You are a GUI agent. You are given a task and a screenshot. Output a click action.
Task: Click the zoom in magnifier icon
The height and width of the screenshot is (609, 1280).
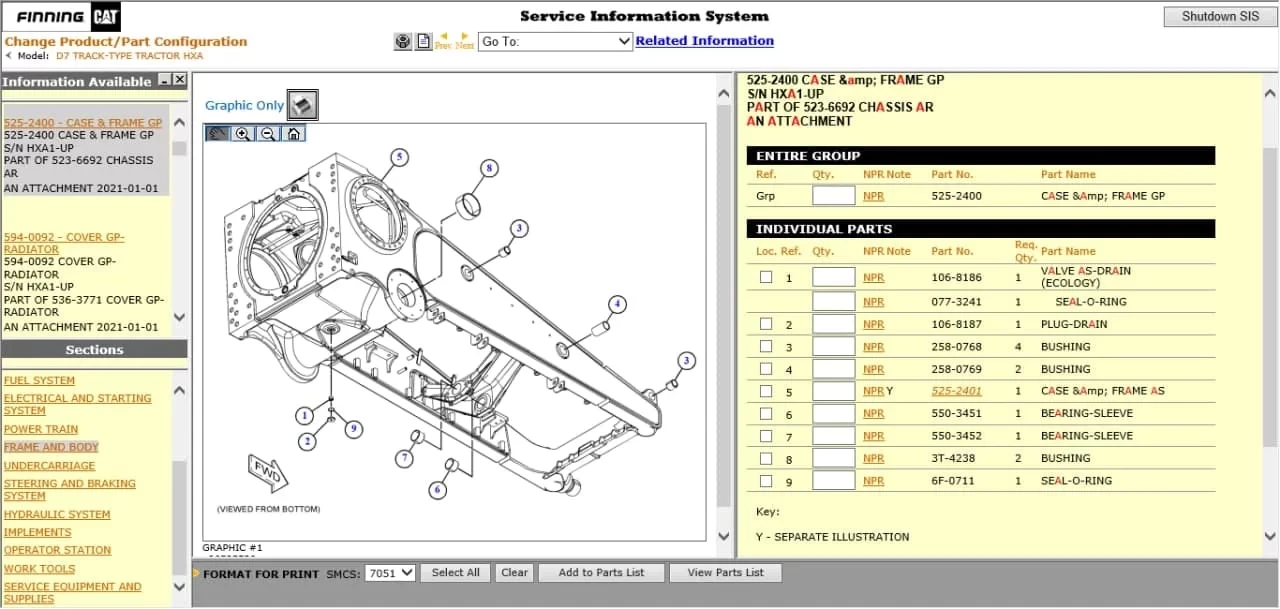click(243, 134)
